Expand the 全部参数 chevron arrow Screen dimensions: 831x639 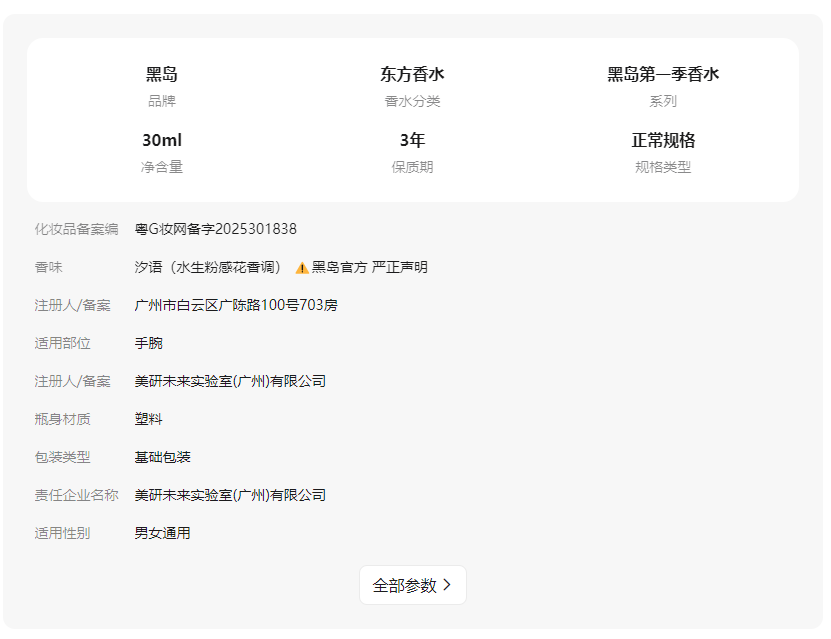(447, 586)
